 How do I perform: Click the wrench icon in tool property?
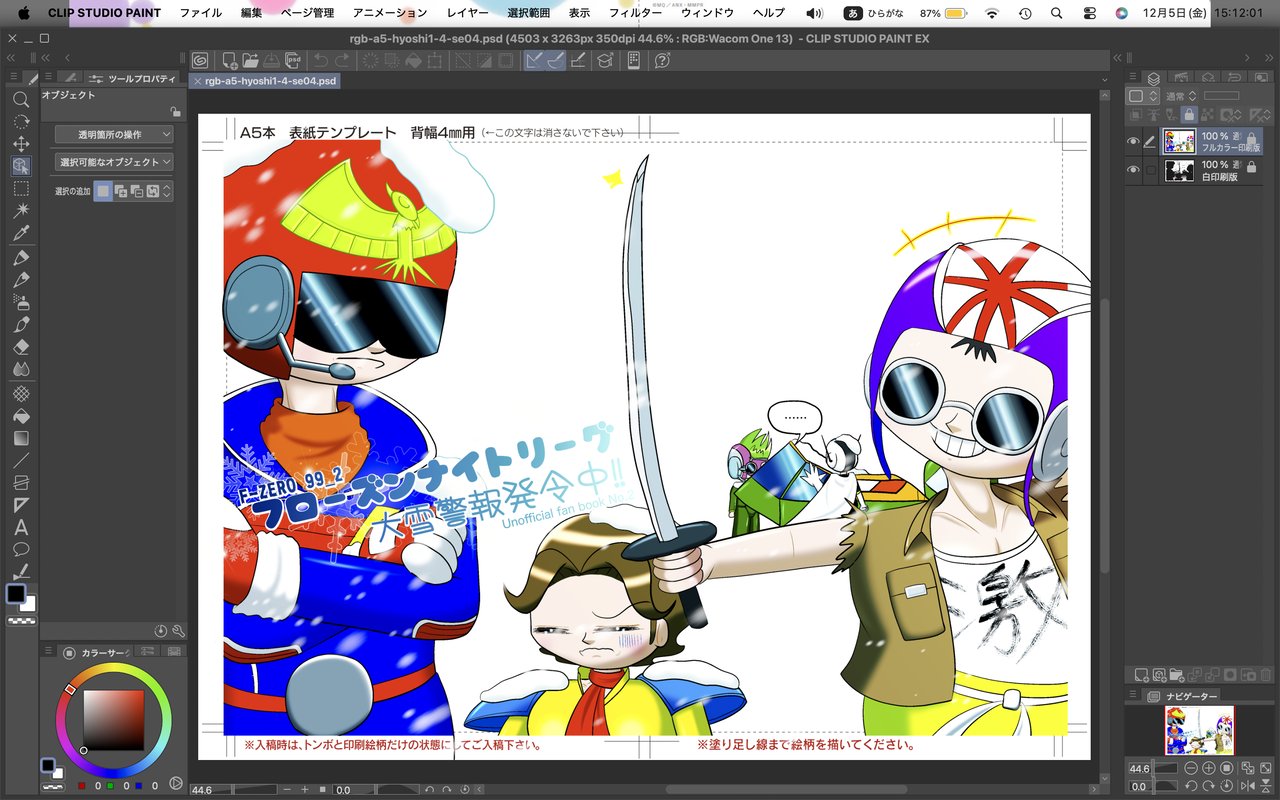coord(179,631)
